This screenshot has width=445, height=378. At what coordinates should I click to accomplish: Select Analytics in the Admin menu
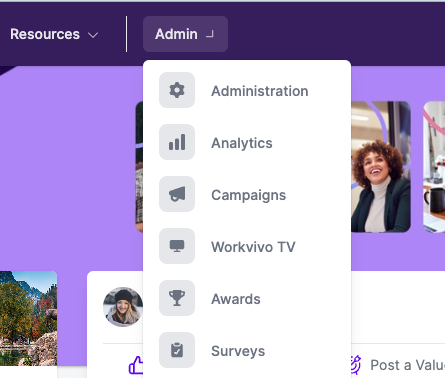pos(247,142)
